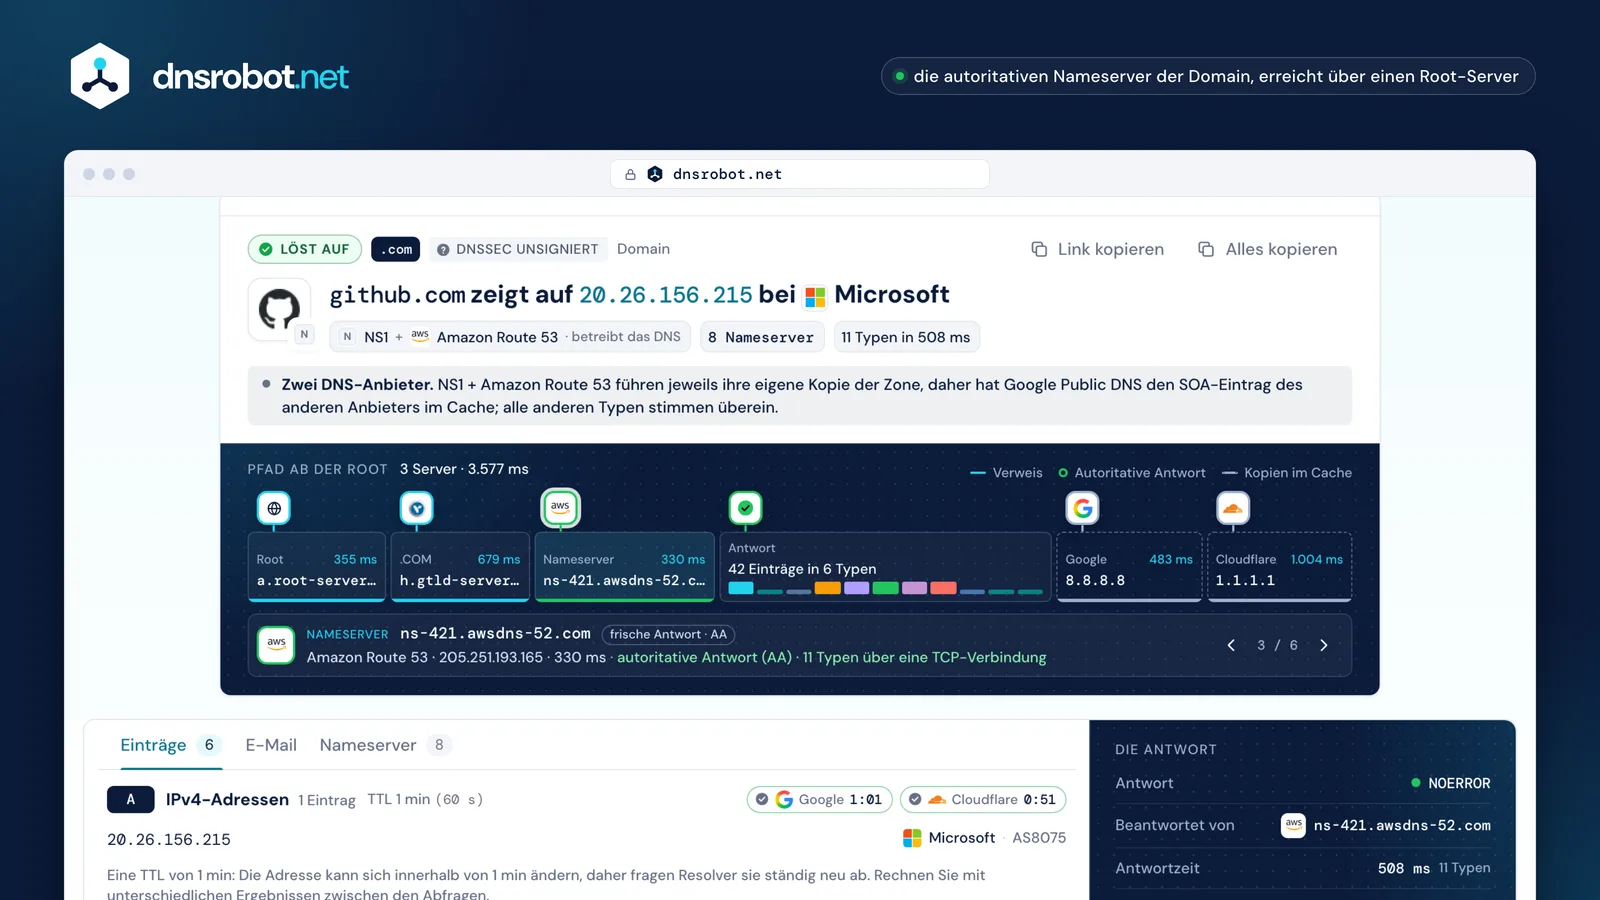The image size is (1600, 900).
Task: Select the Cloudflare 1.1.1.1 resolver card
Action: 1280,567
